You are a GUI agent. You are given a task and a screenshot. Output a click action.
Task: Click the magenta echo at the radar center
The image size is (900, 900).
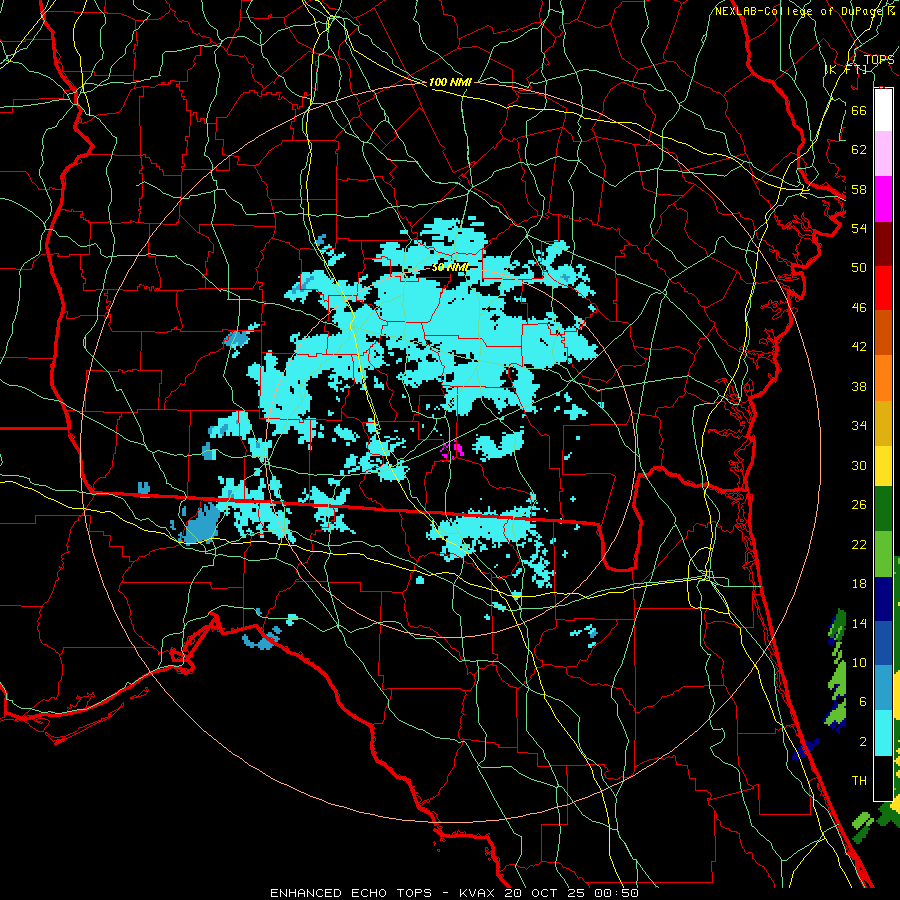tap(452, 451)
